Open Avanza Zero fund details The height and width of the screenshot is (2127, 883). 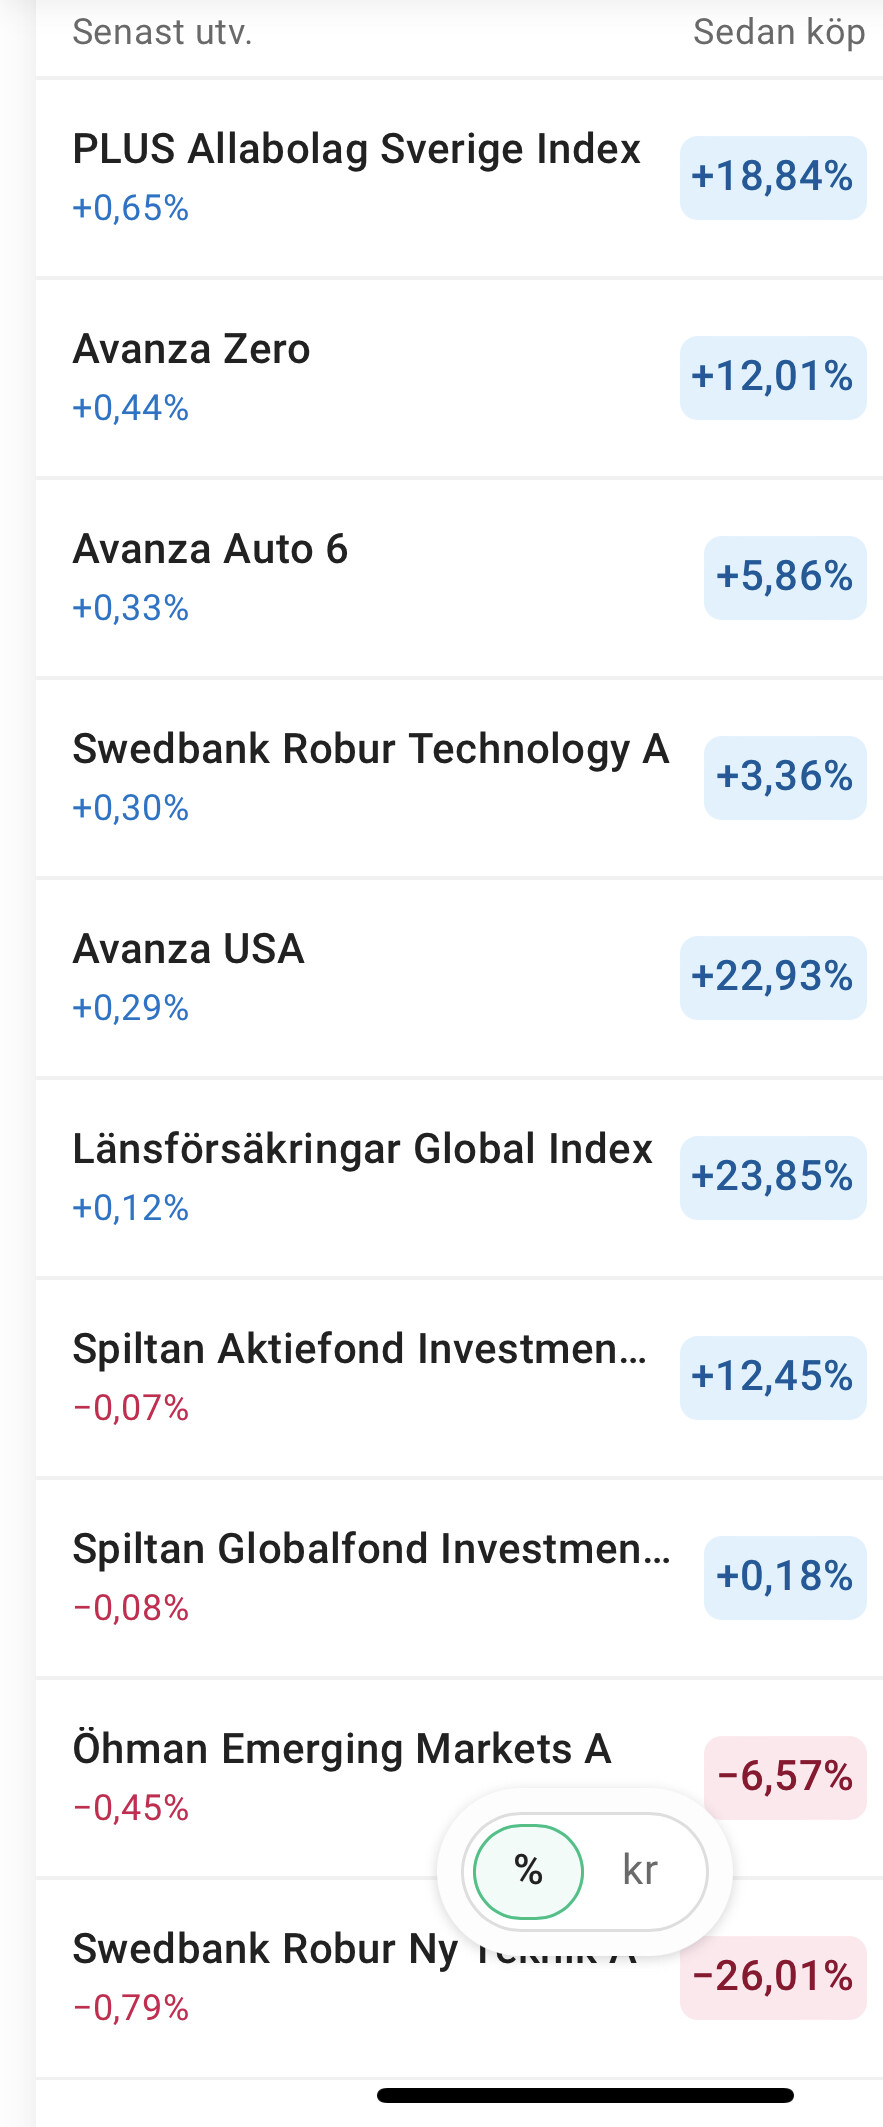[x=192, y=350]
